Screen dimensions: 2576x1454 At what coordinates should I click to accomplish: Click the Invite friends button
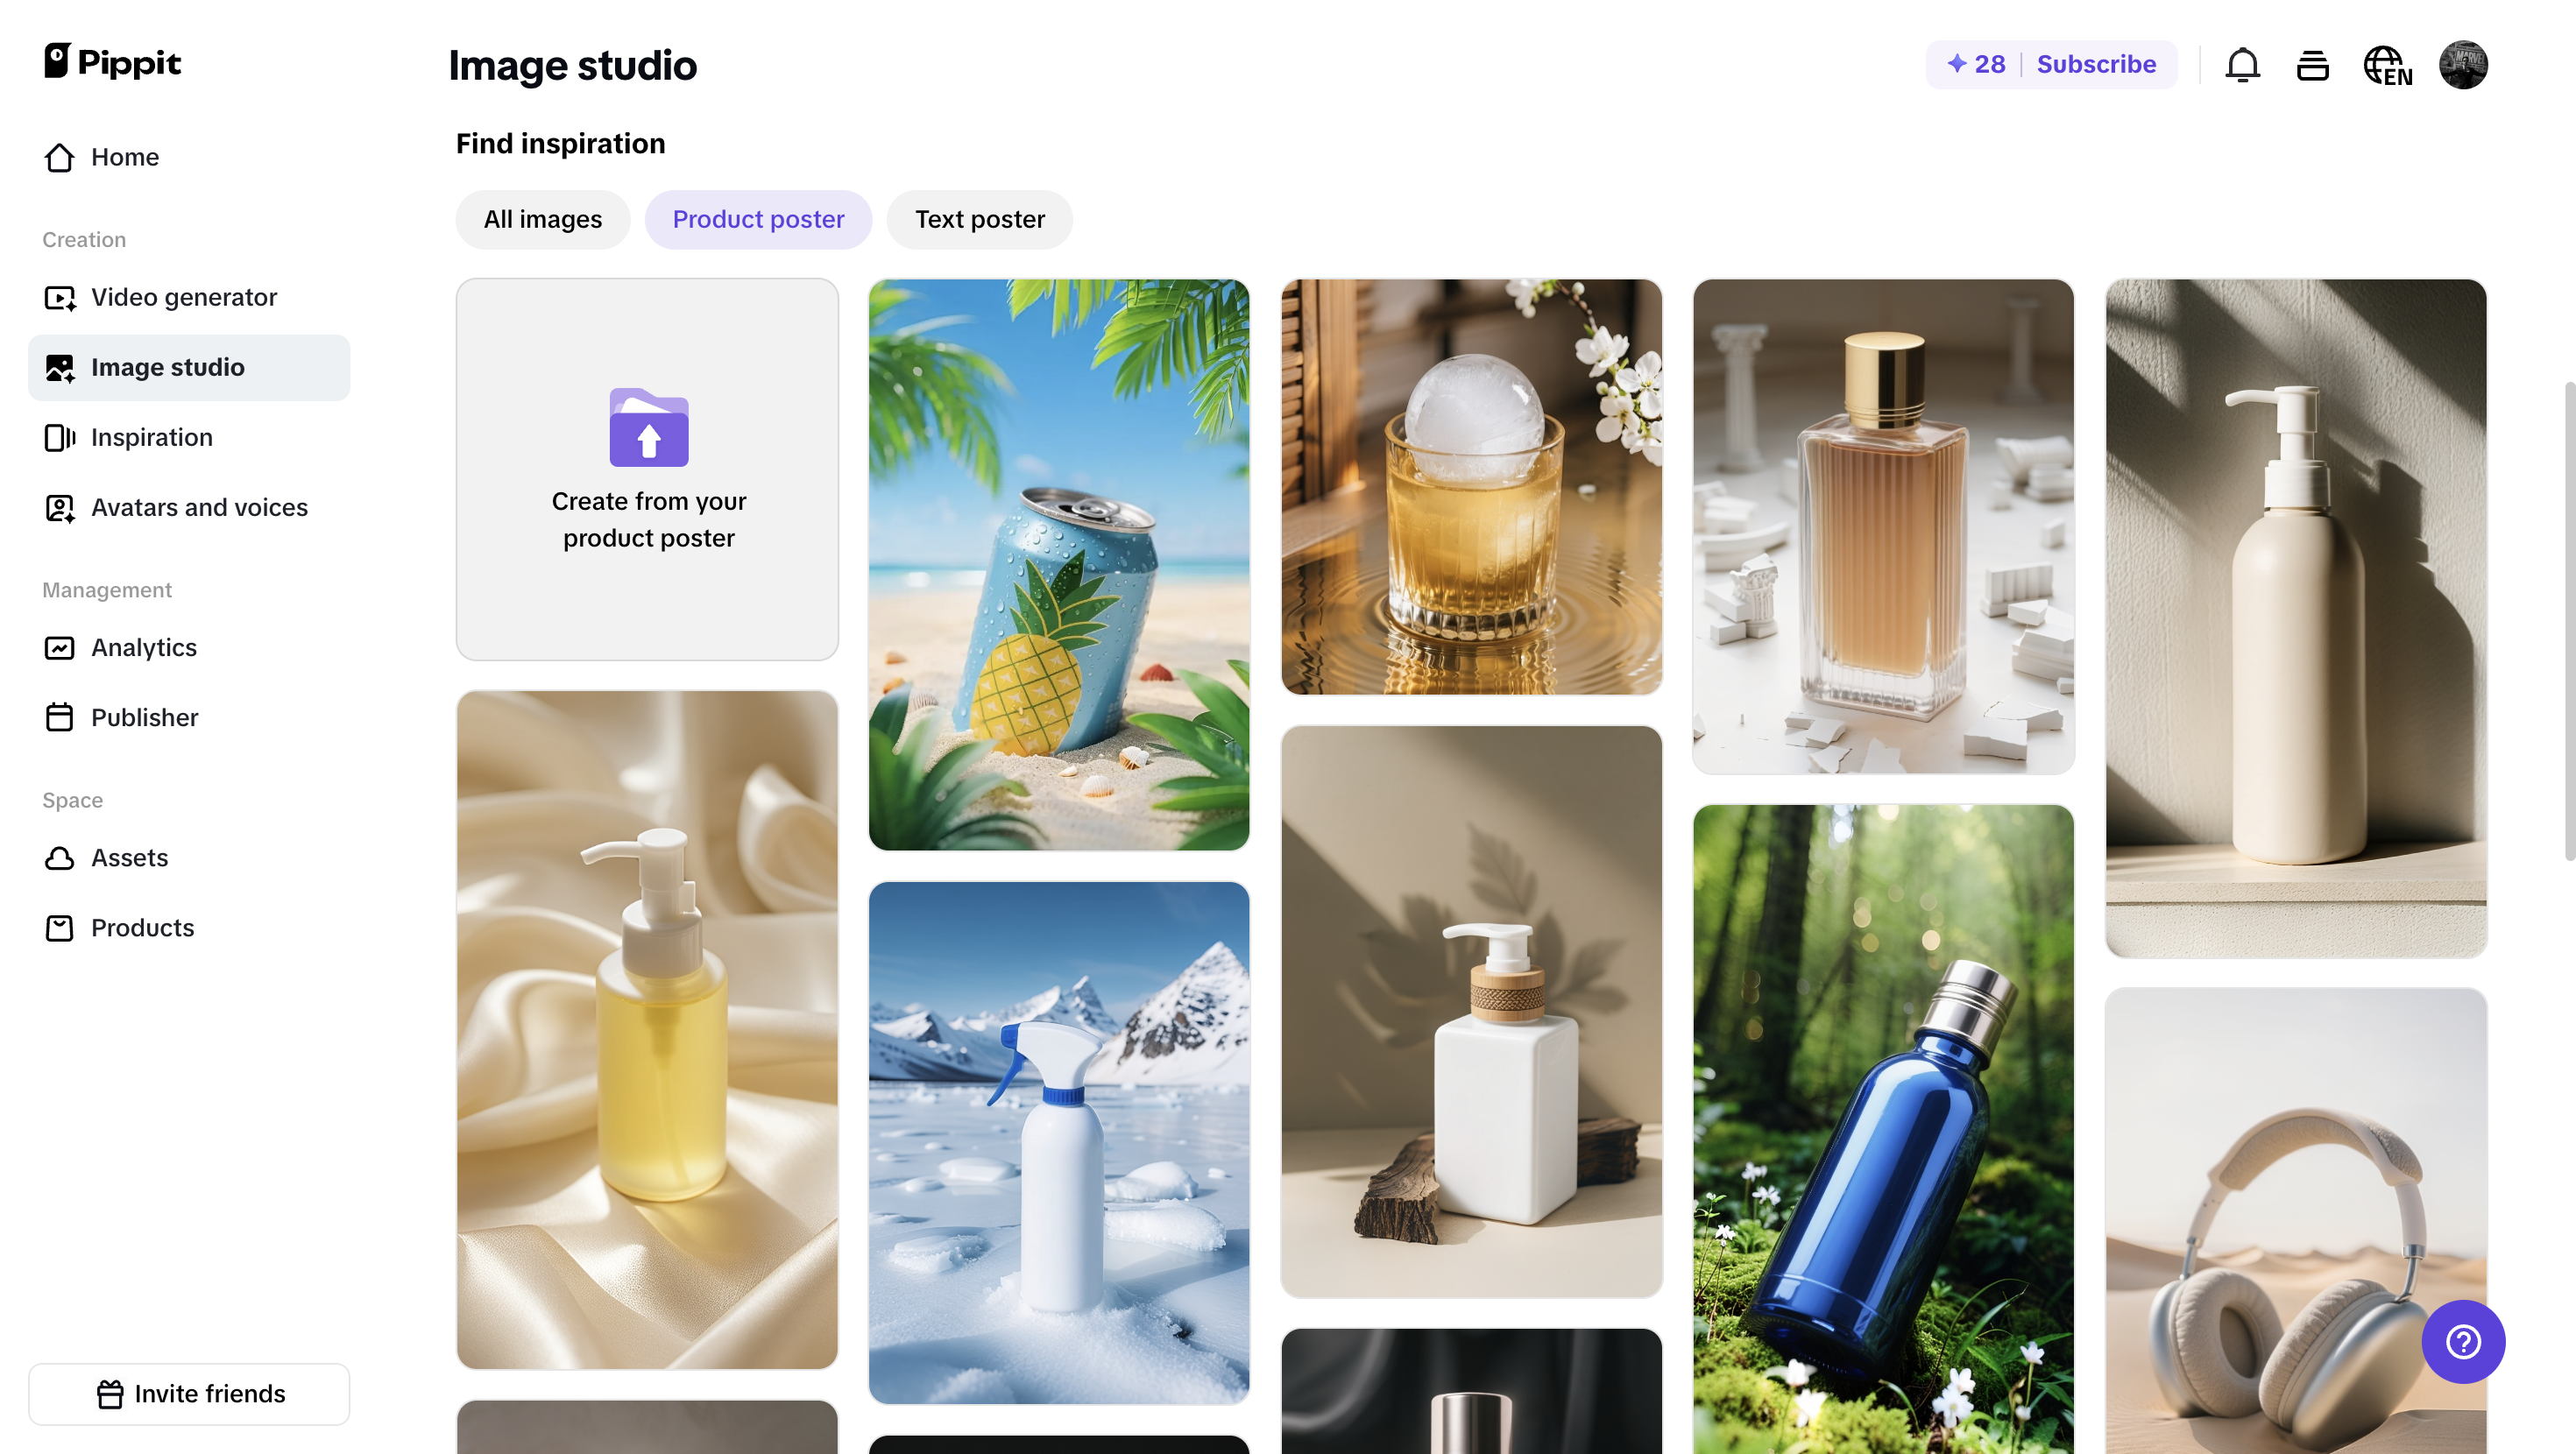pyautogui.click(x=189, y=1393)
